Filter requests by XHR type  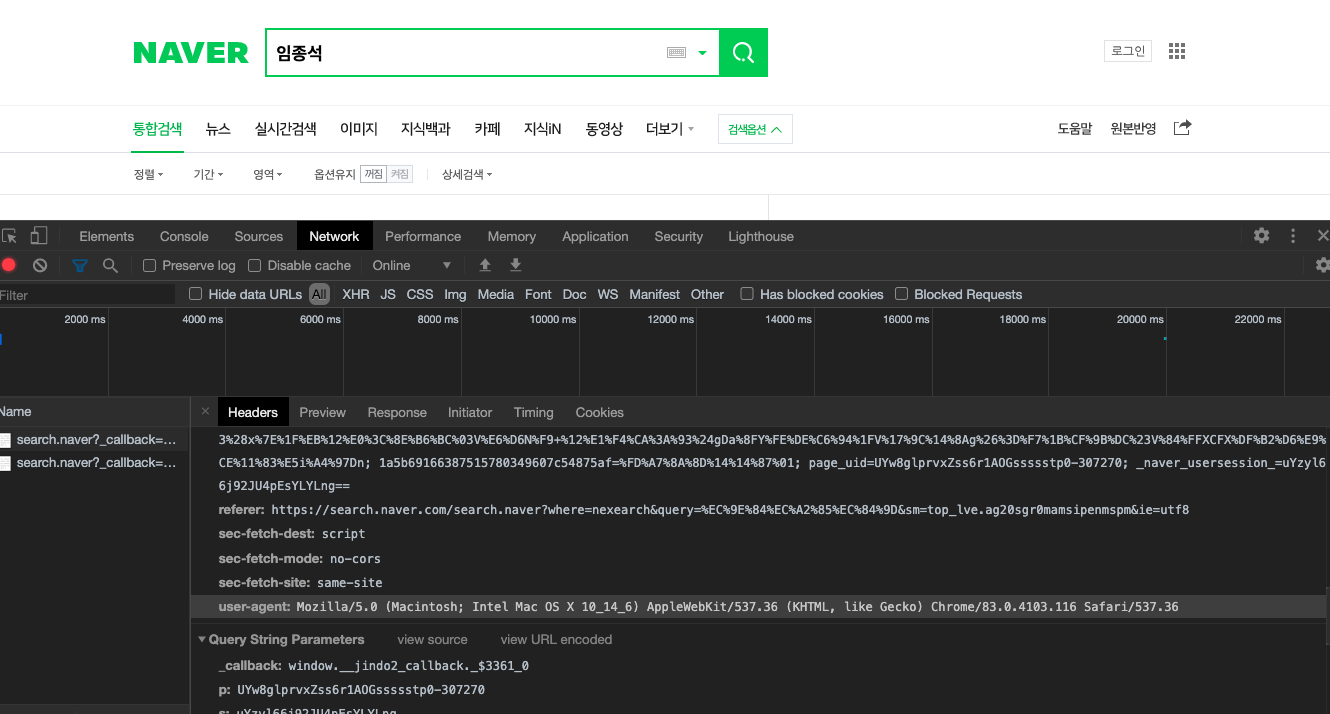tap(355, 294)
